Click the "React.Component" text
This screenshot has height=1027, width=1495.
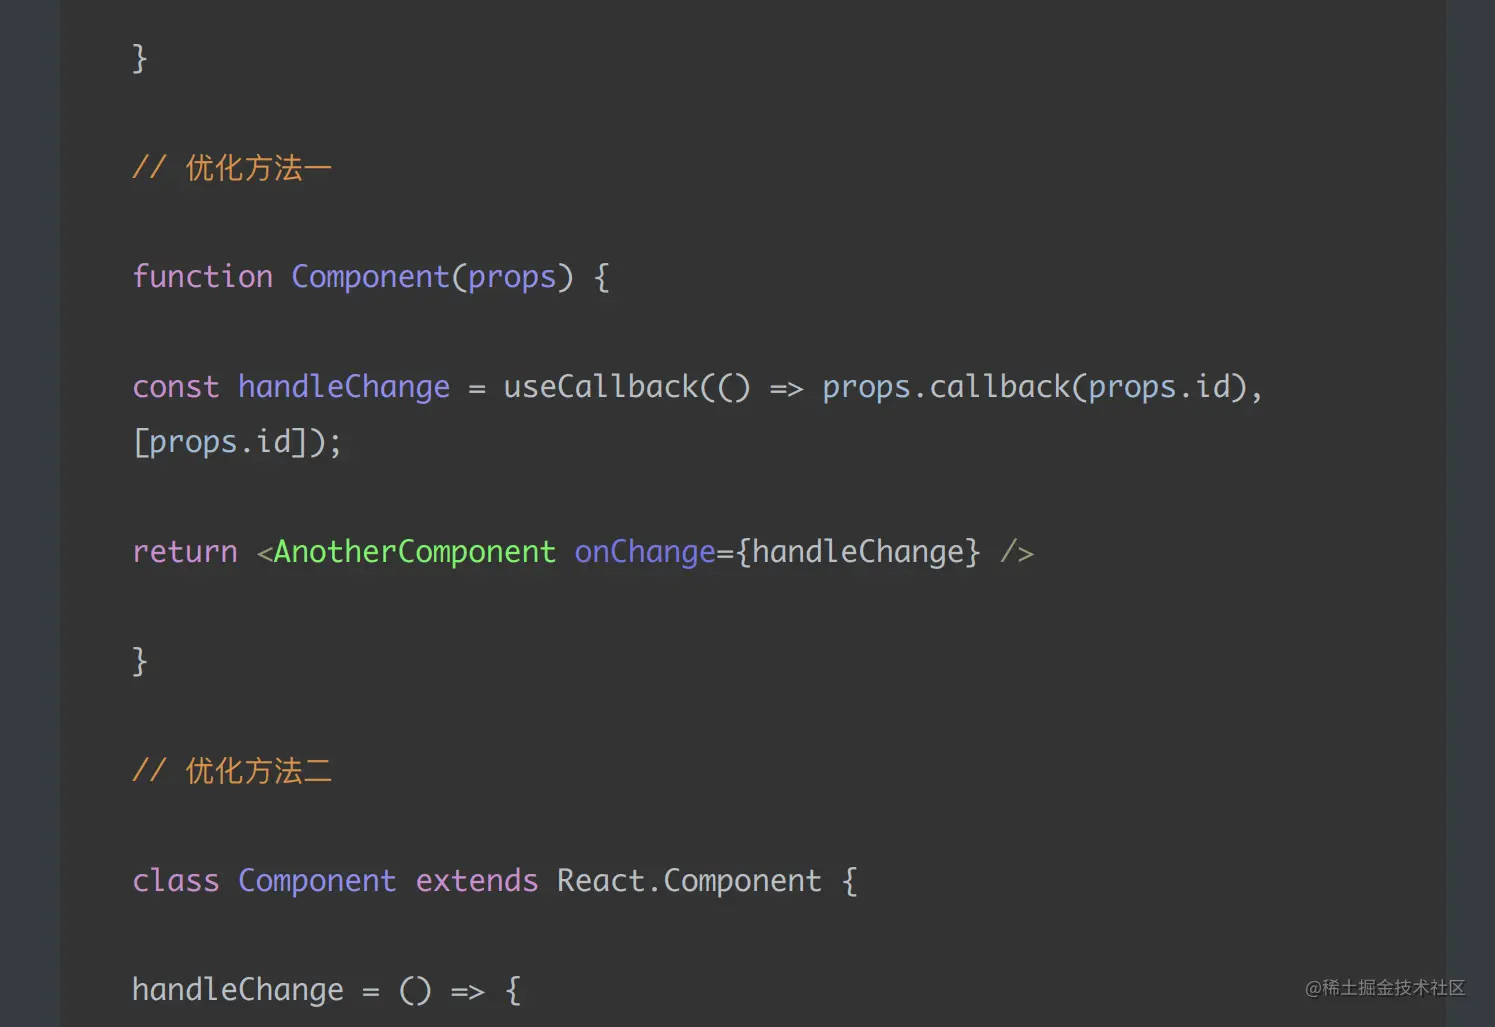(688, 881)
